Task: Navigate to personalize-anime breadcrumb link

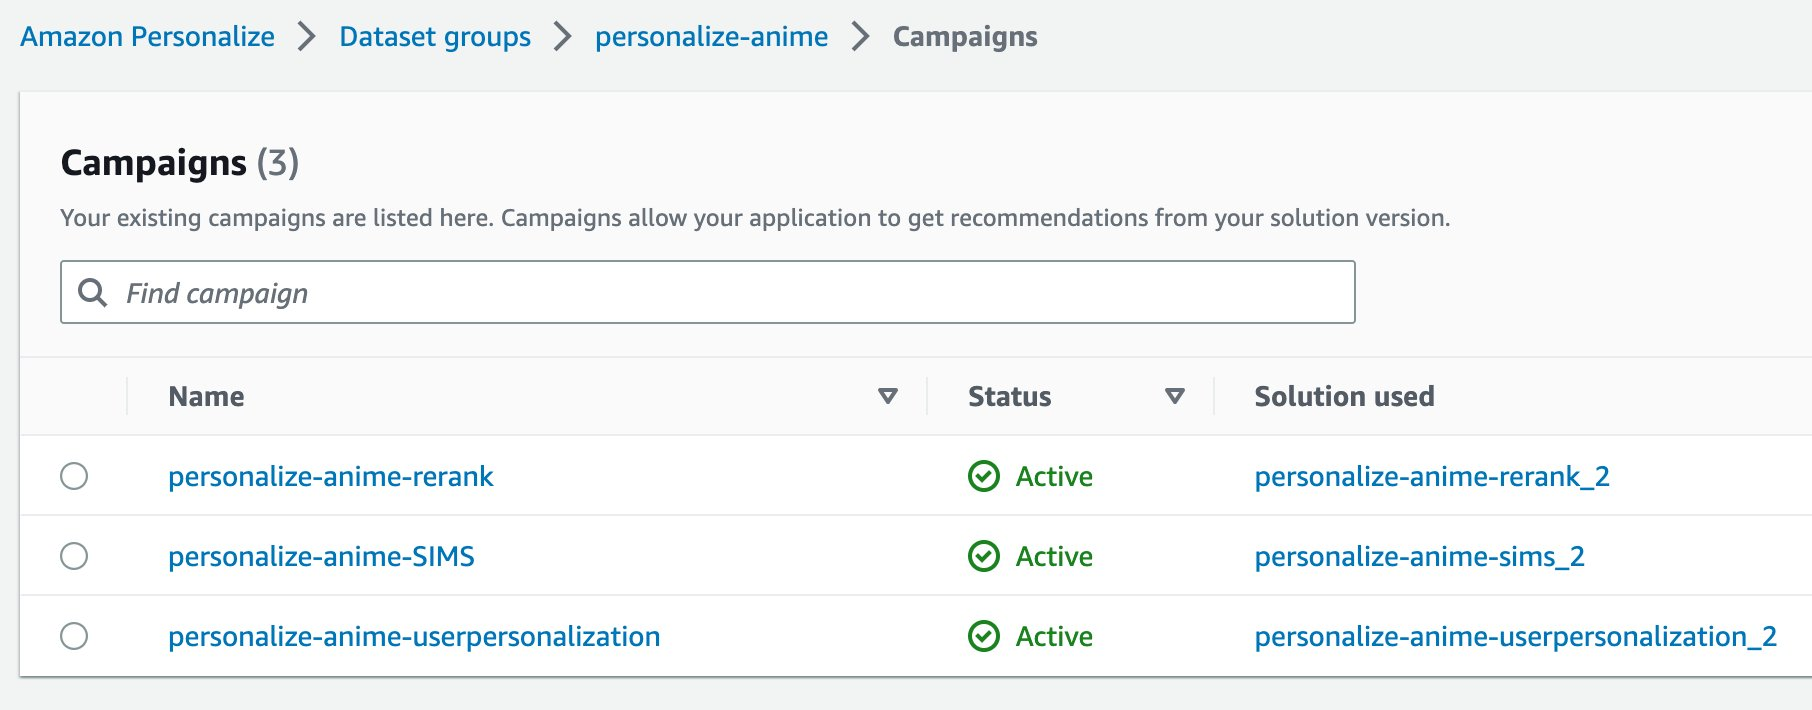Action: pos(711,37)
